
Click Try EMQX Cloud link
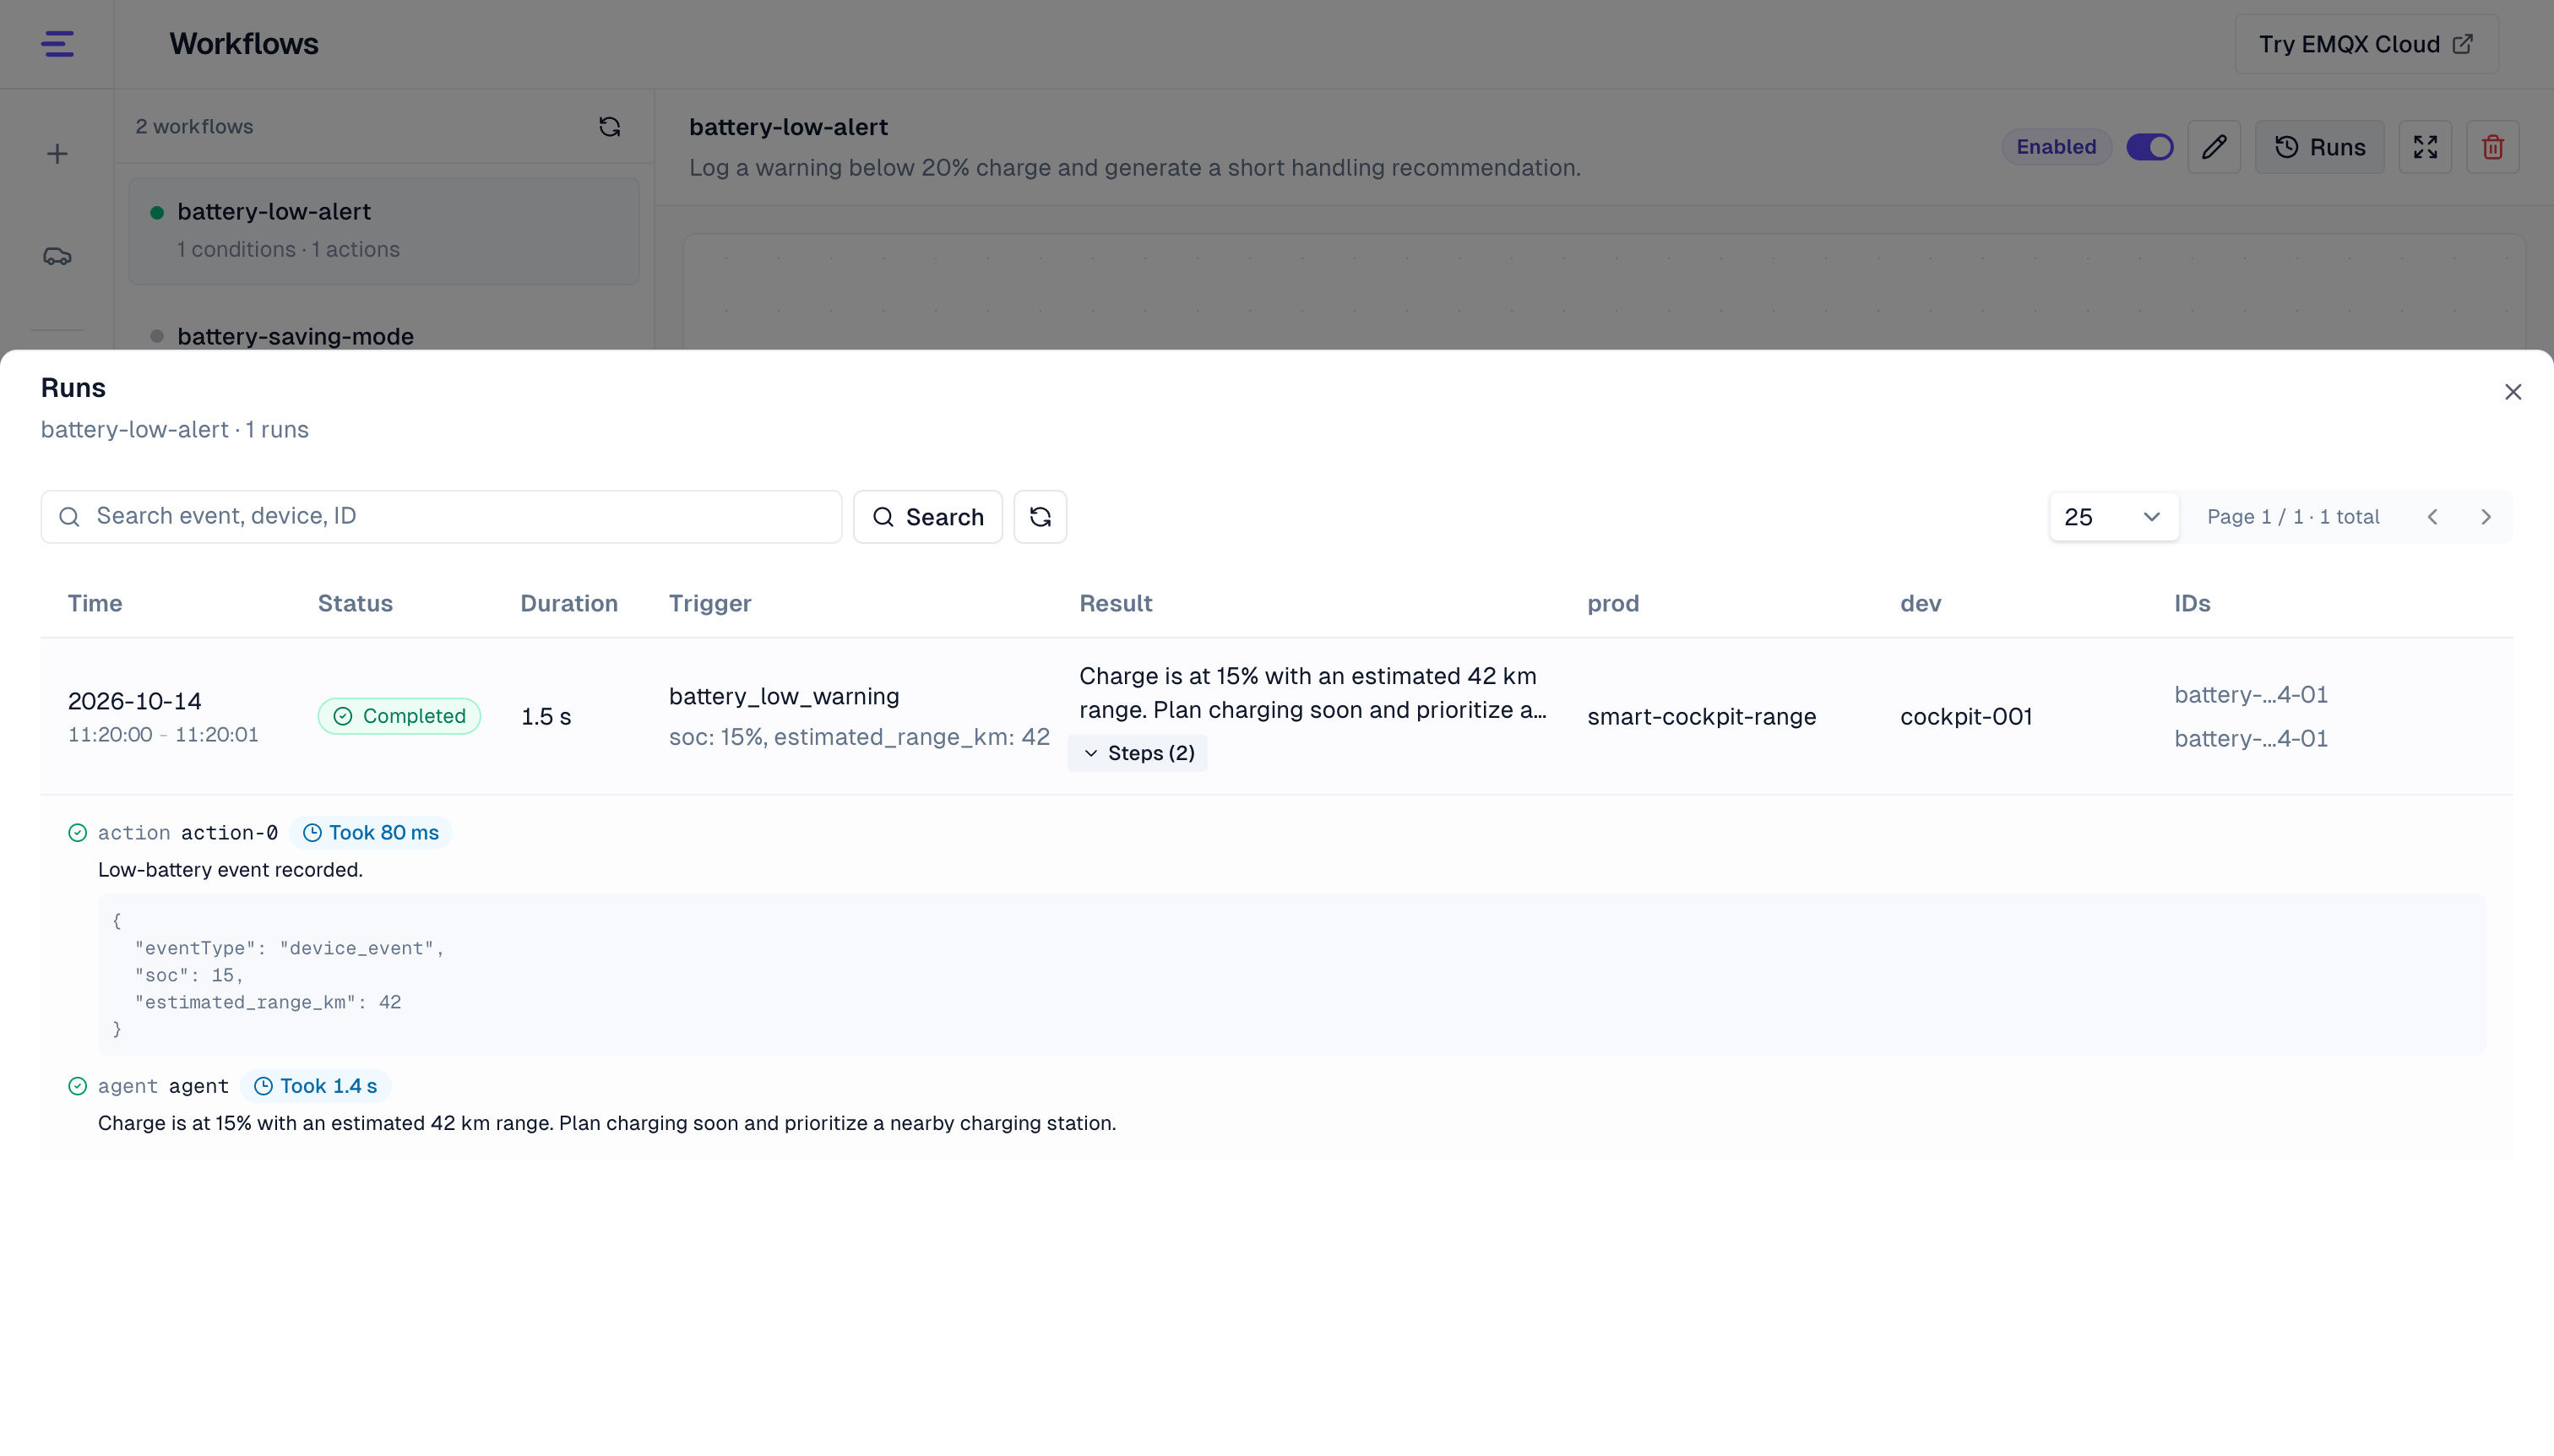(2366, 44)
